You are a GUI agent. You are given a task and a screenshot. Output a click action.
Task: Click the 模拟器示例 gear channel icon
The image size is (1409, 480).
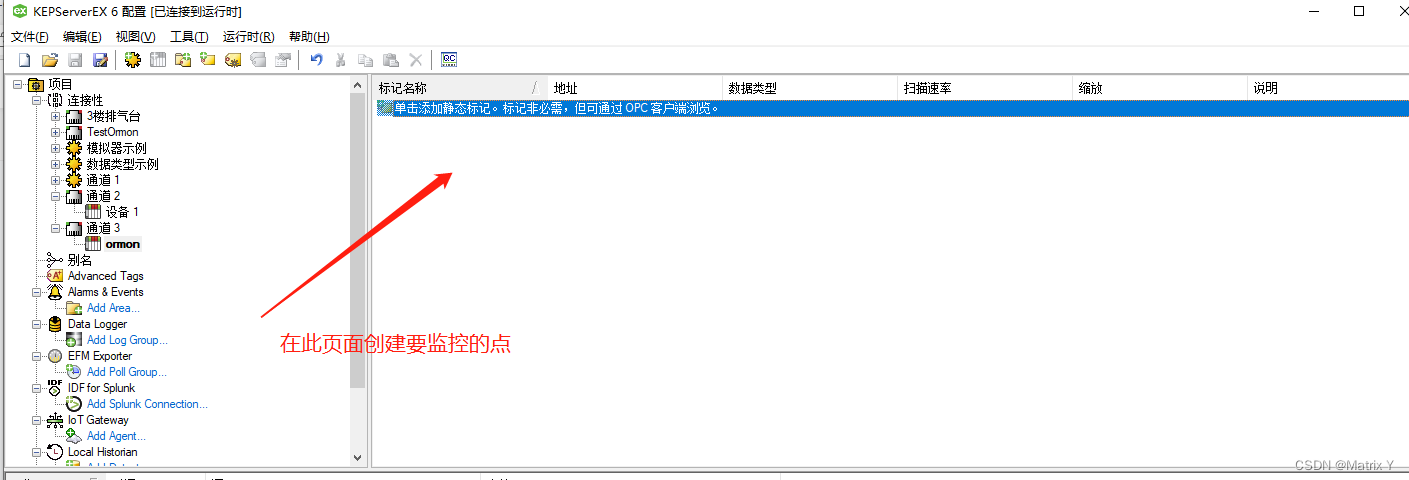click(74, 148)
